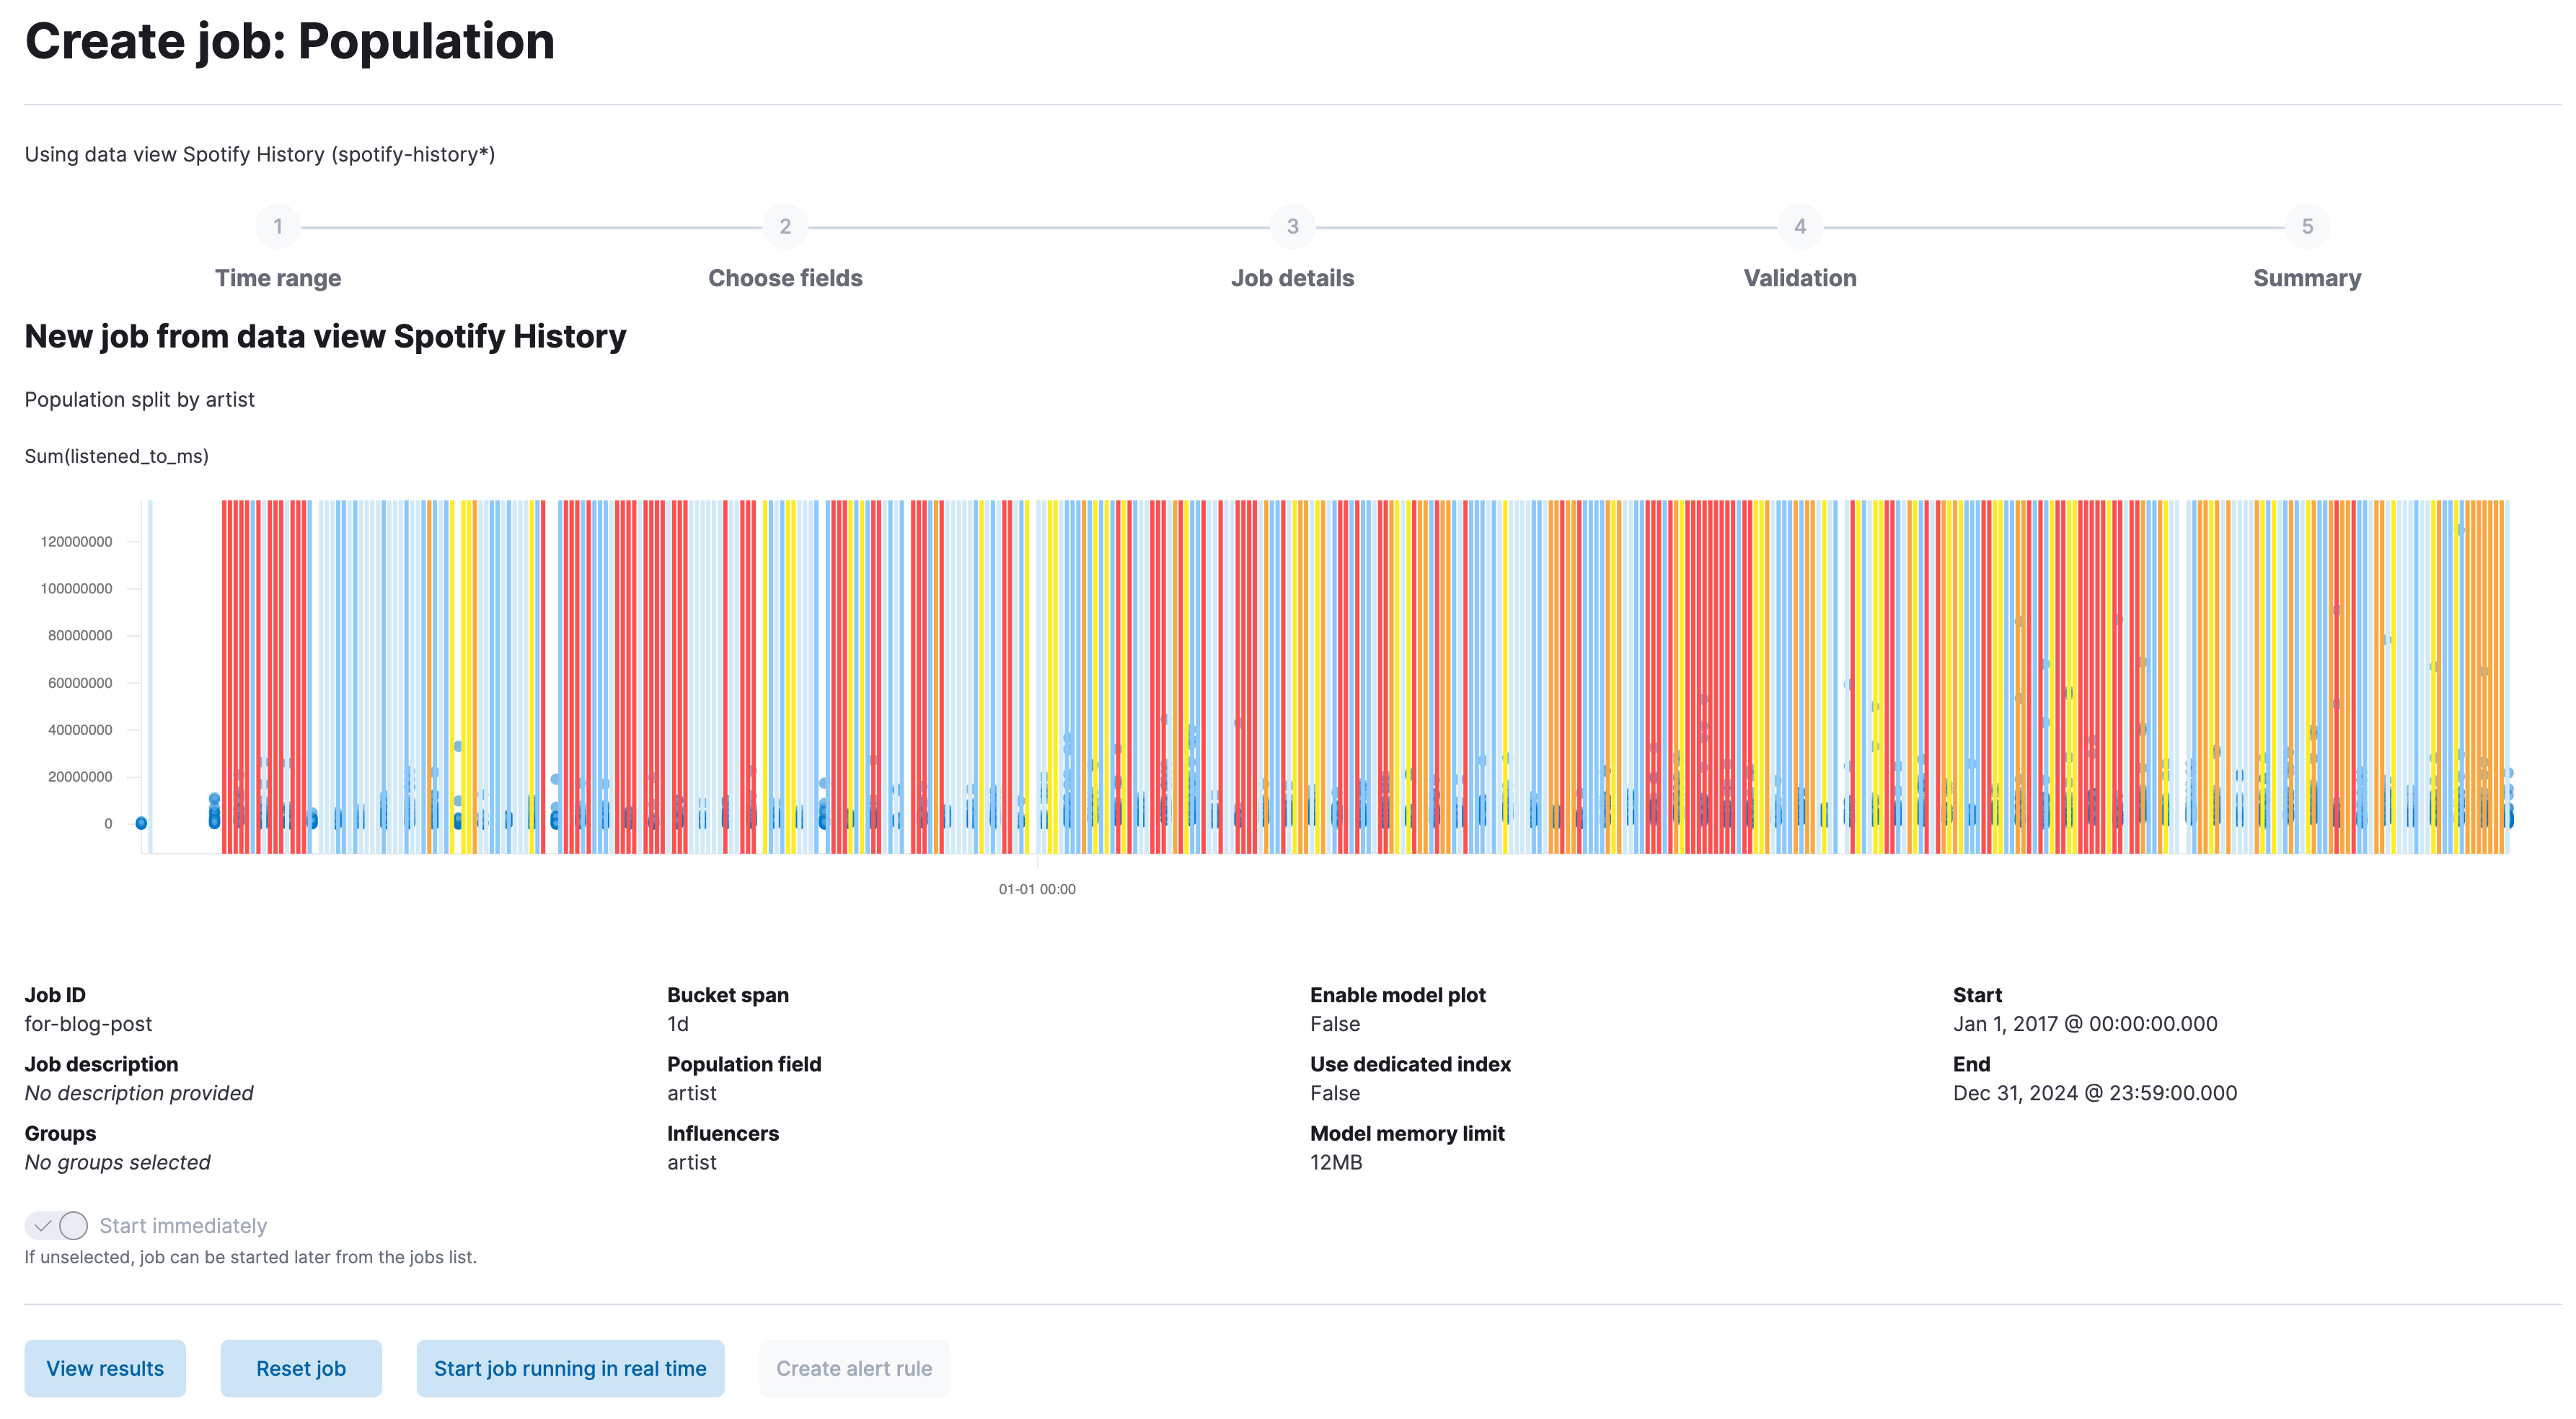Image resolution: width=2576 pixels, height=1419 pixels.
Task: Click the Create alert rule button
Action: 854,1368
